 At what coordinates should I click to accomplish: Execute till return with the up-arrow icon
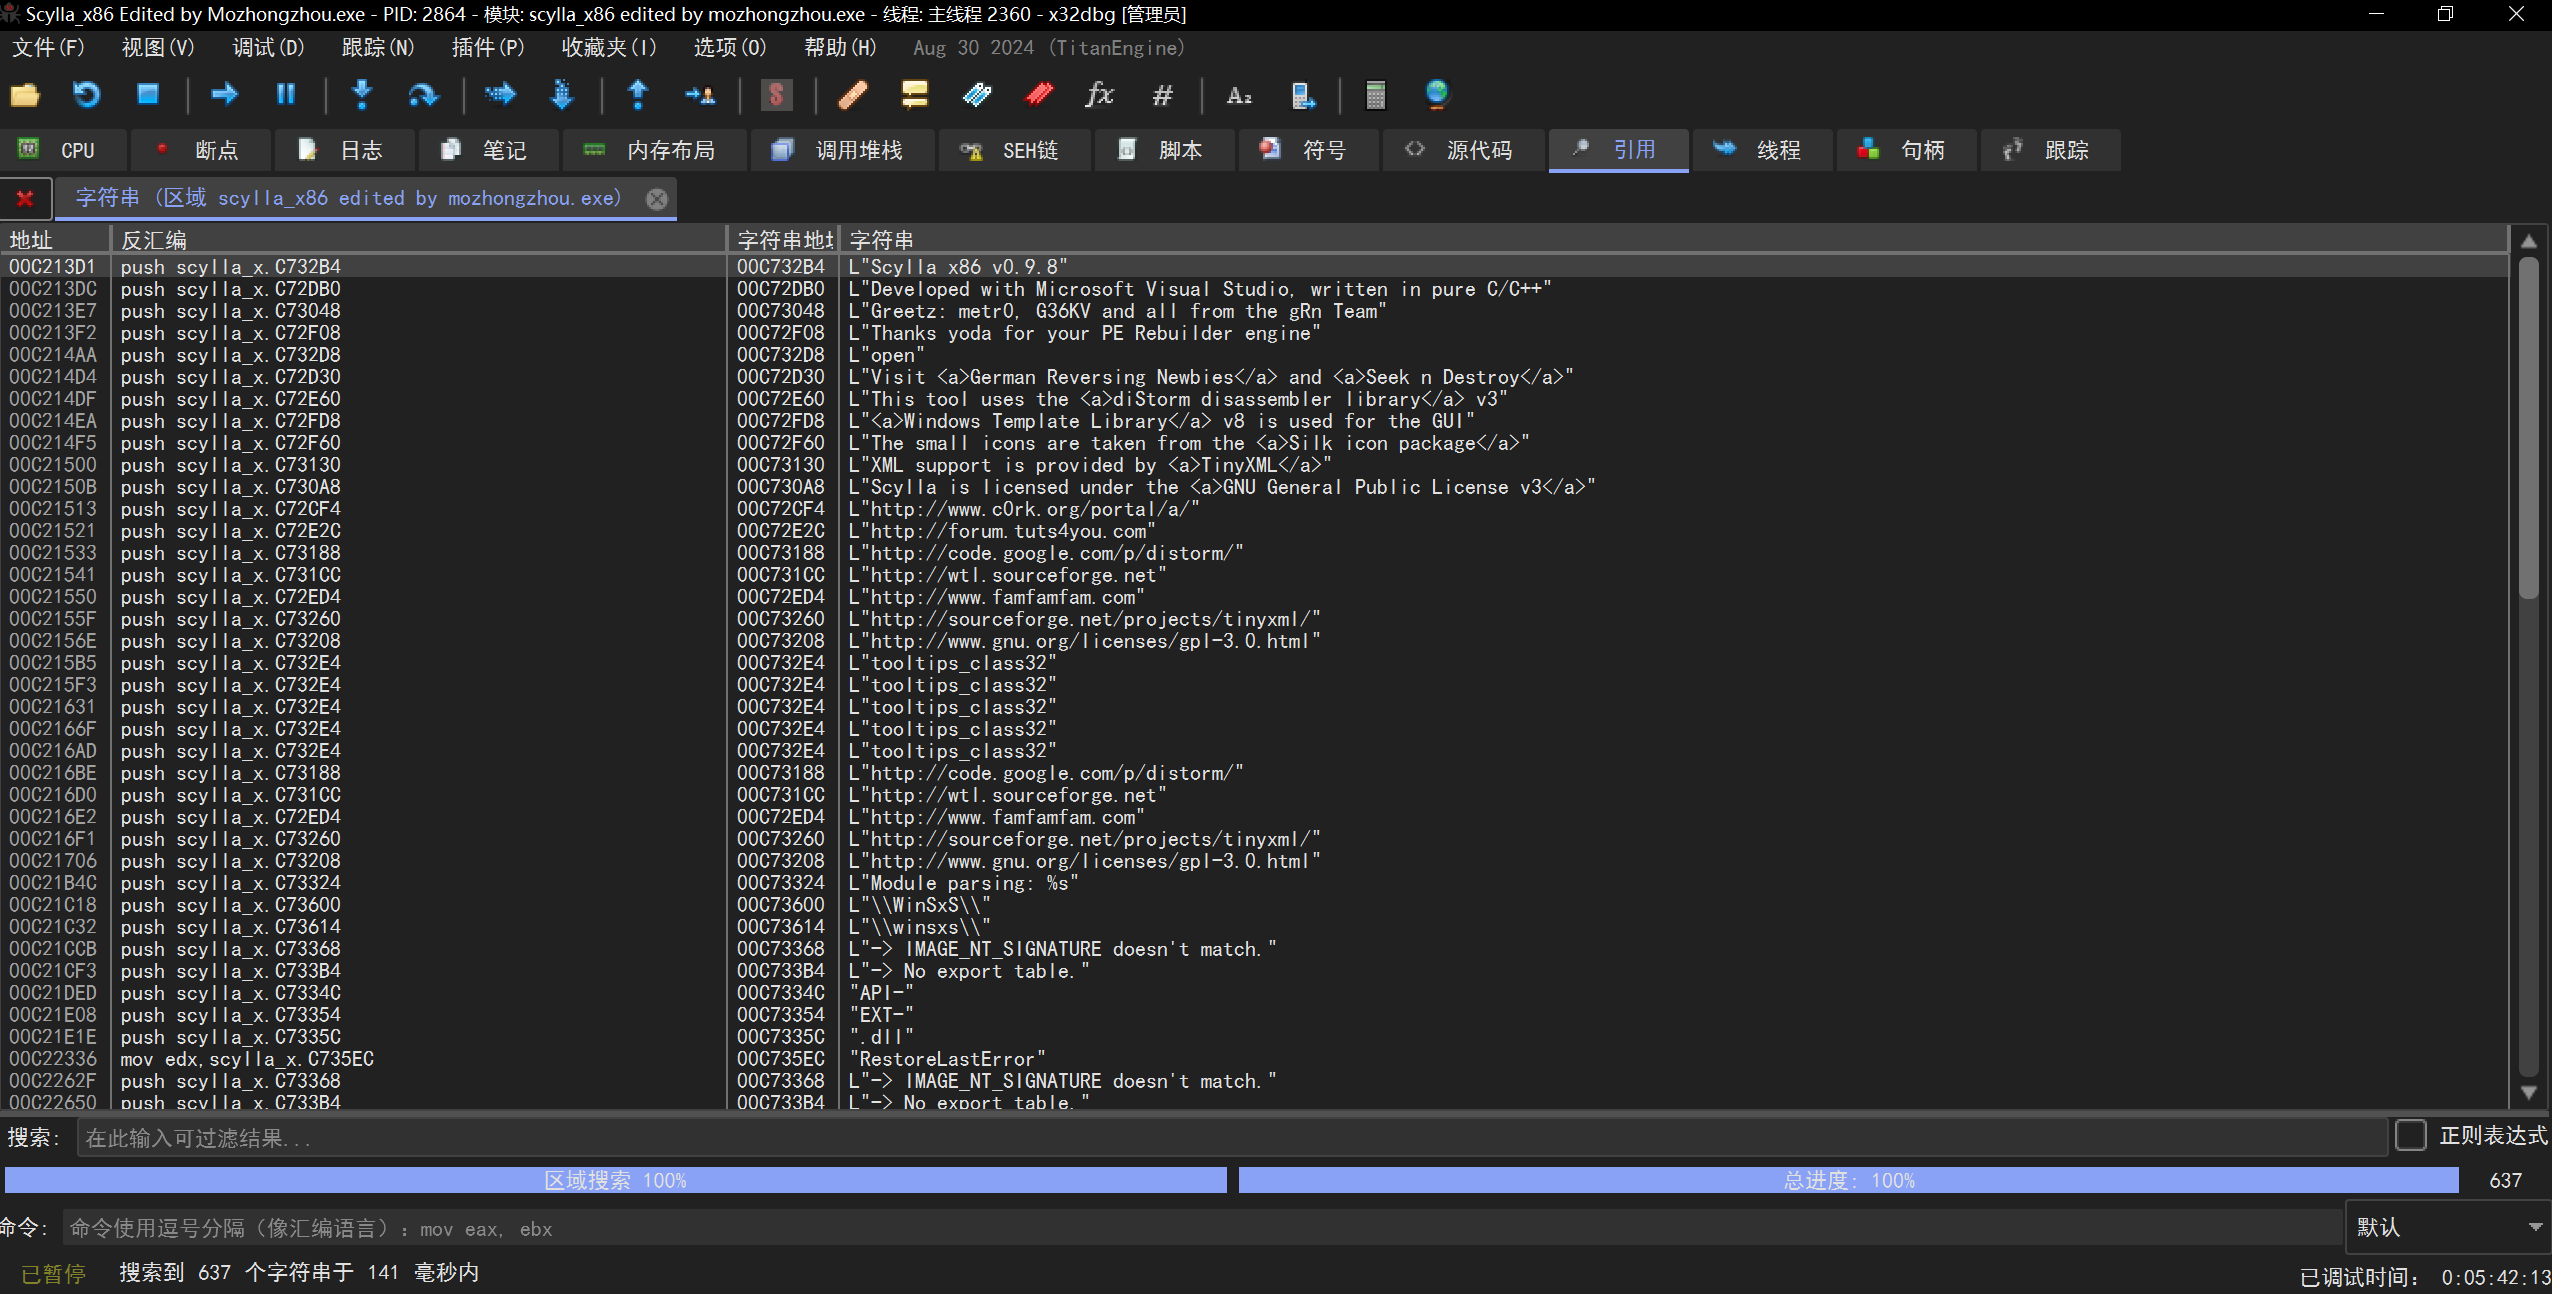click(638, 95)
